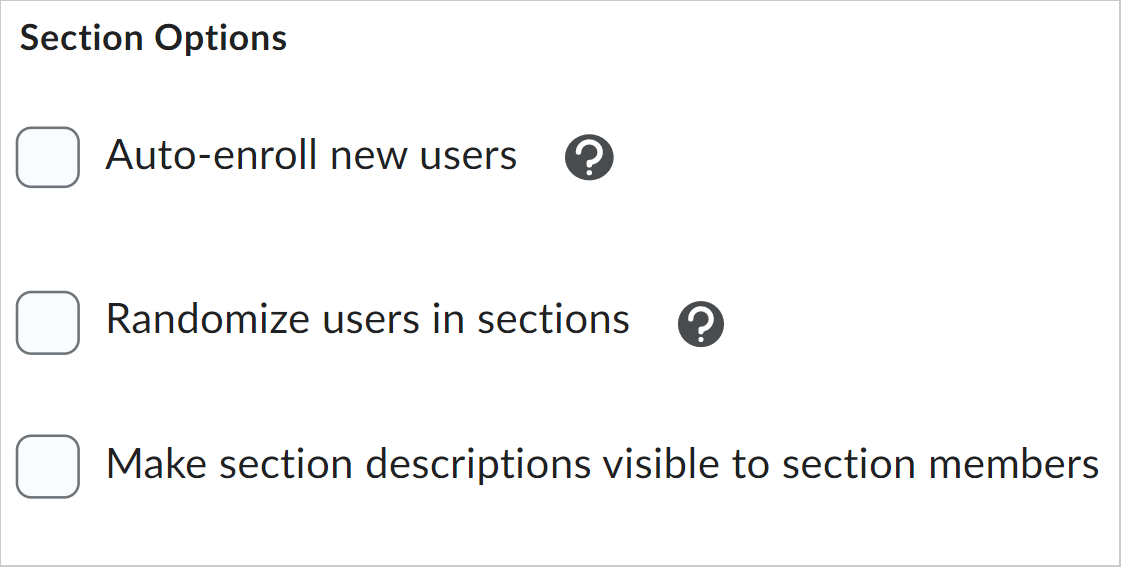
Task: Click the Randomize users in sections label
Action: point(367,320)
